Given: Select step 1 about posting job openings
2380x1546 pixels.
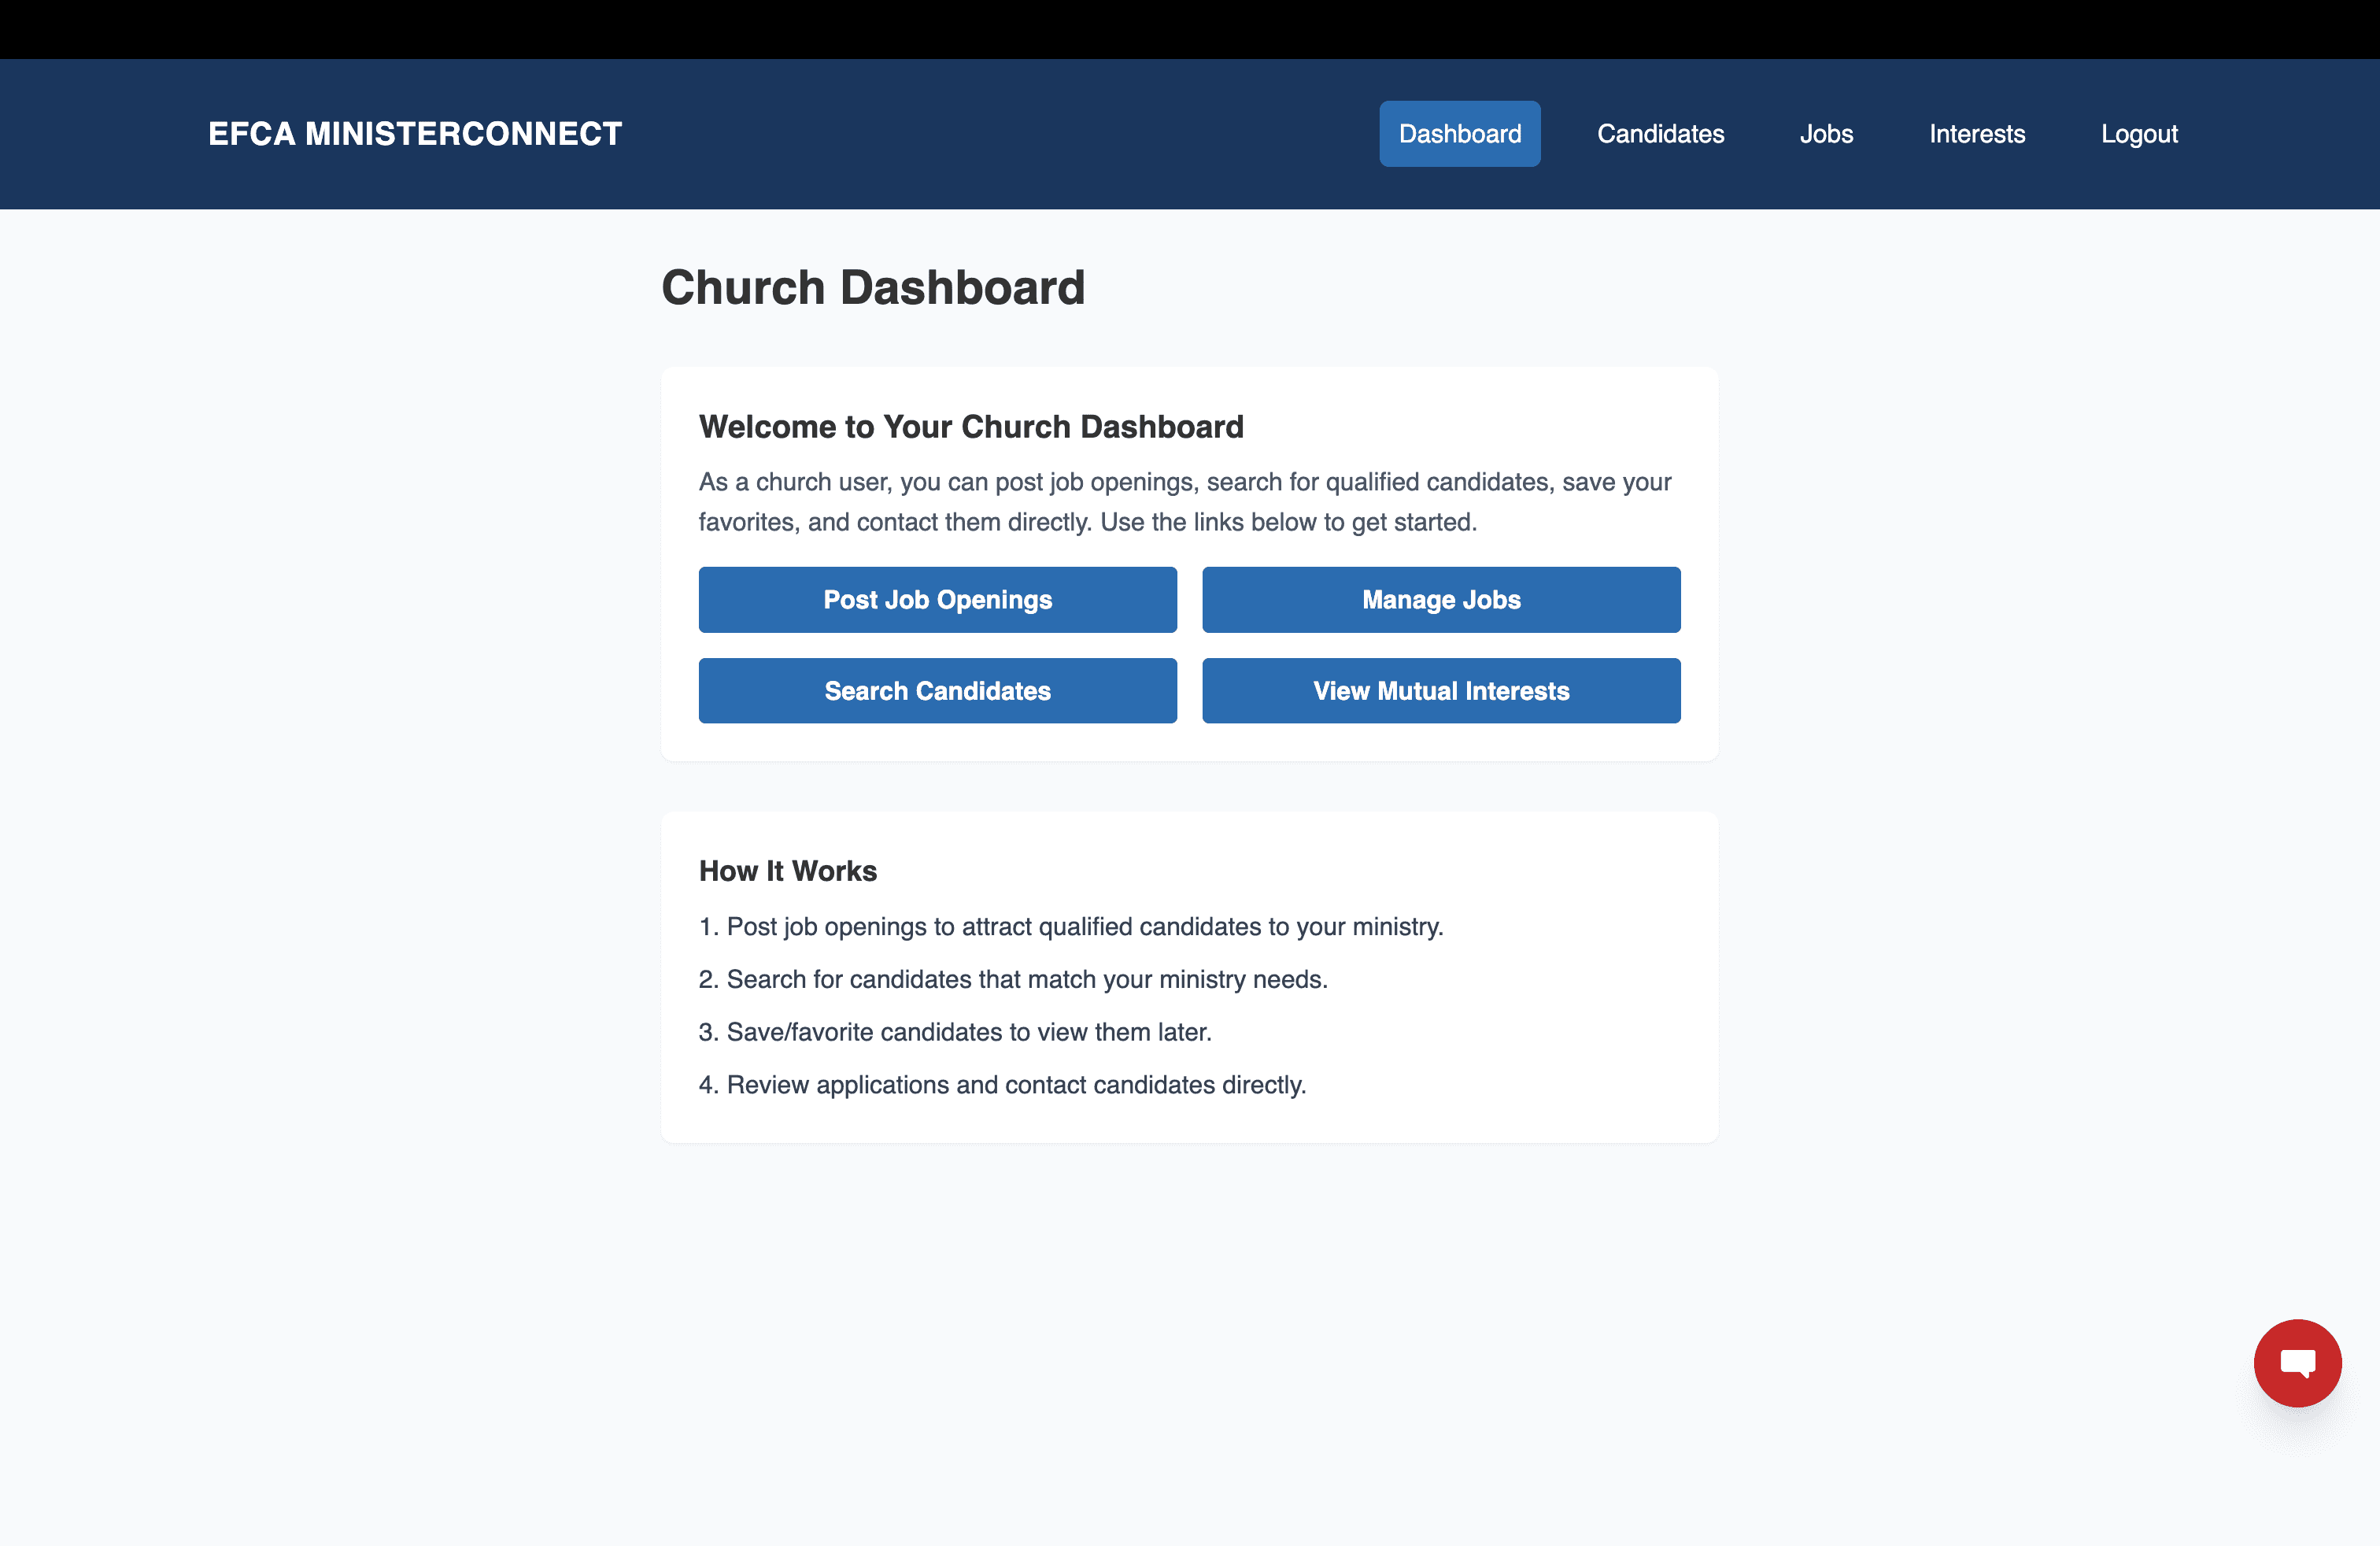Looking at the screenshot, I should (1070, 927).
